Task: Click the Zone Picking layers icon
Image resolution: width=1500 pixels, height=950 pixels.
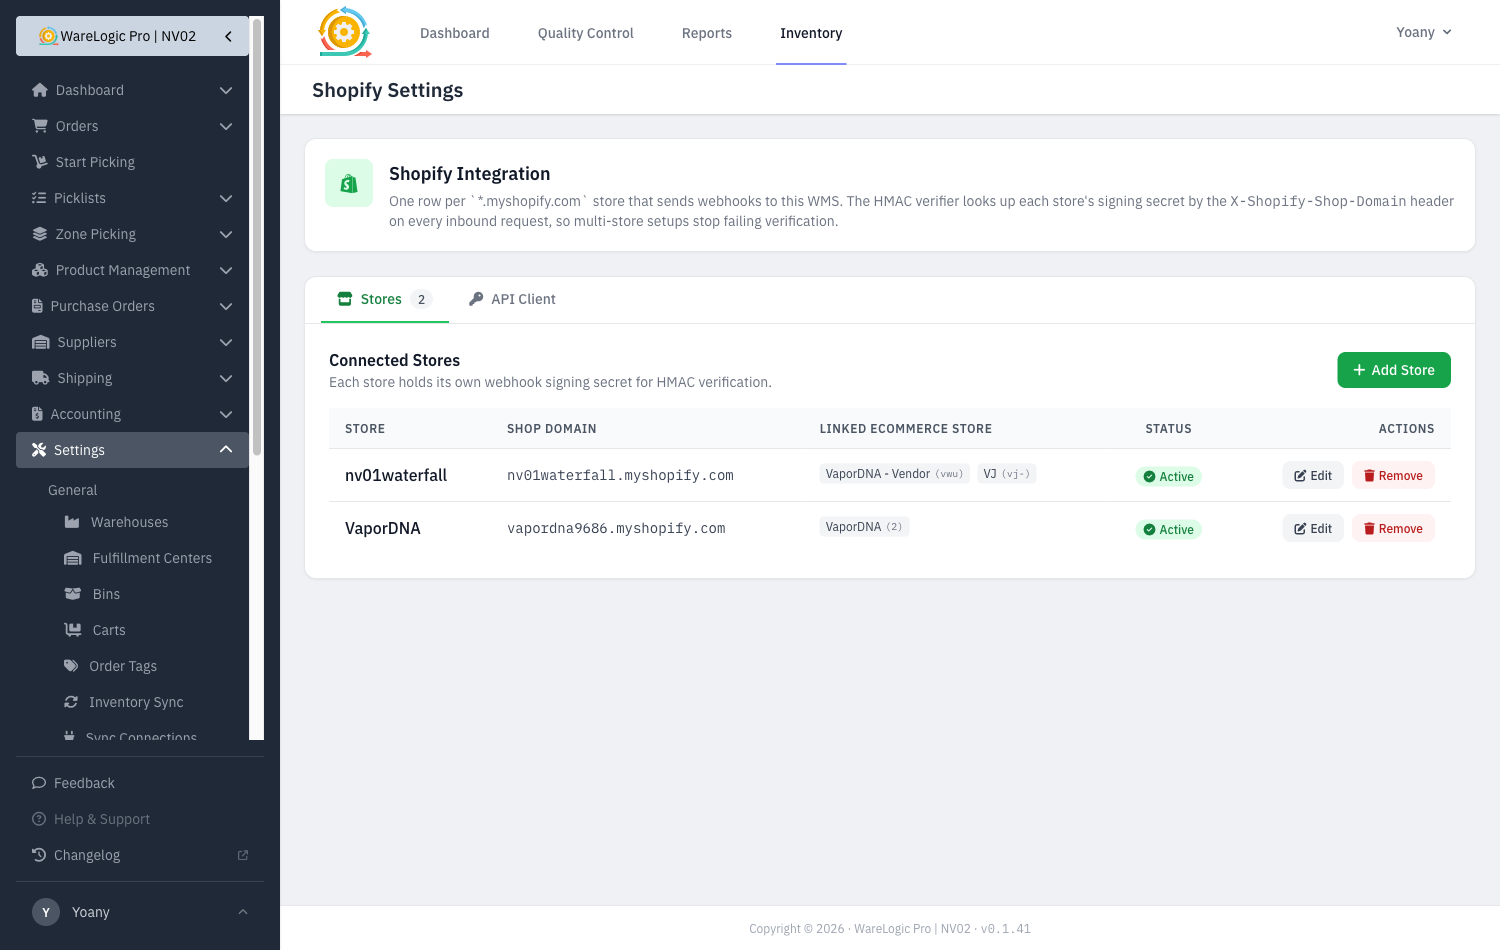Action: pyautogui.click(x=40, y=234)
